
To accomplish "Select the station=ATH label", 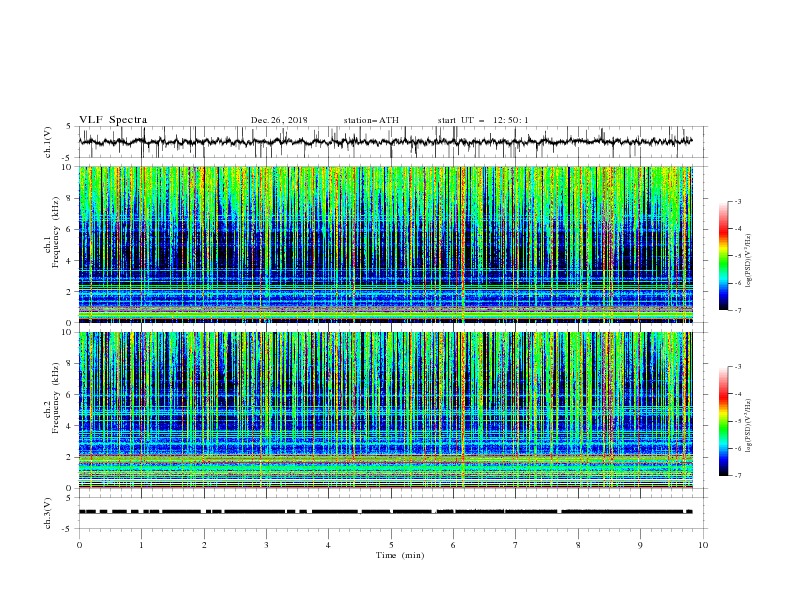I will 371,120.
